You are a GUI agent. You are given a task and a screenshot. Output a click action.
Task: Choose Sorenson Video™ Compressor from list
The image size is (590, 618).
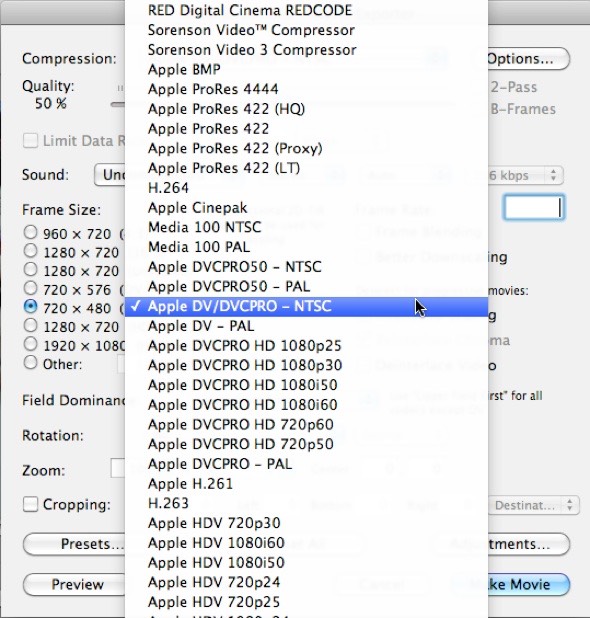306,30
